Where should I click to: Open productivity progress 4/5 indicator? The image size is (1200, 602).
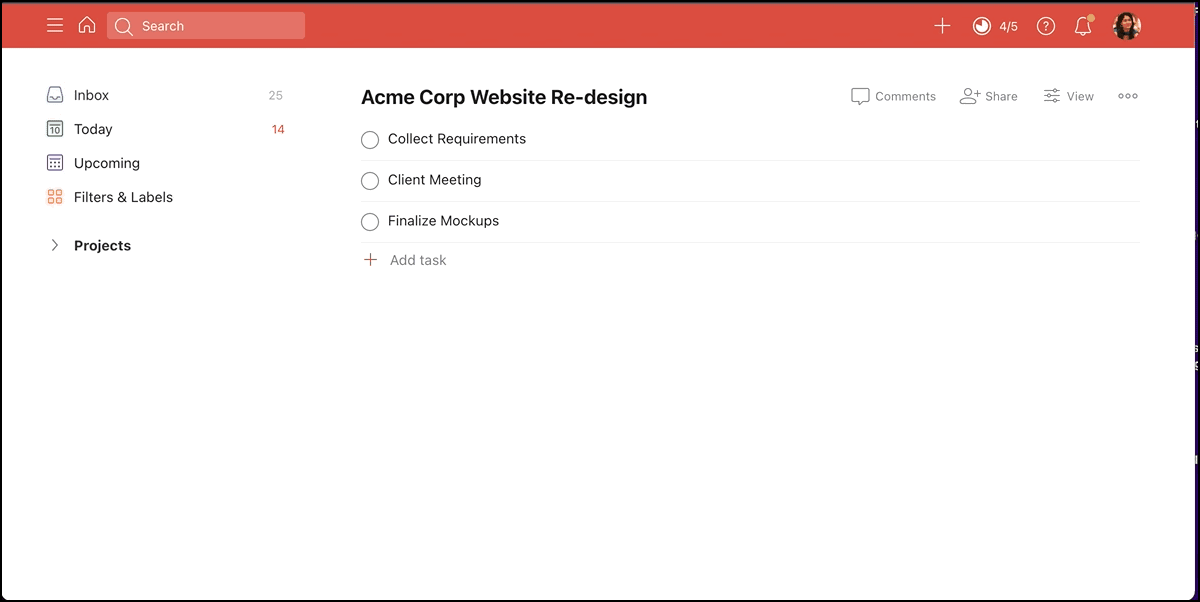tap(995, 26)
